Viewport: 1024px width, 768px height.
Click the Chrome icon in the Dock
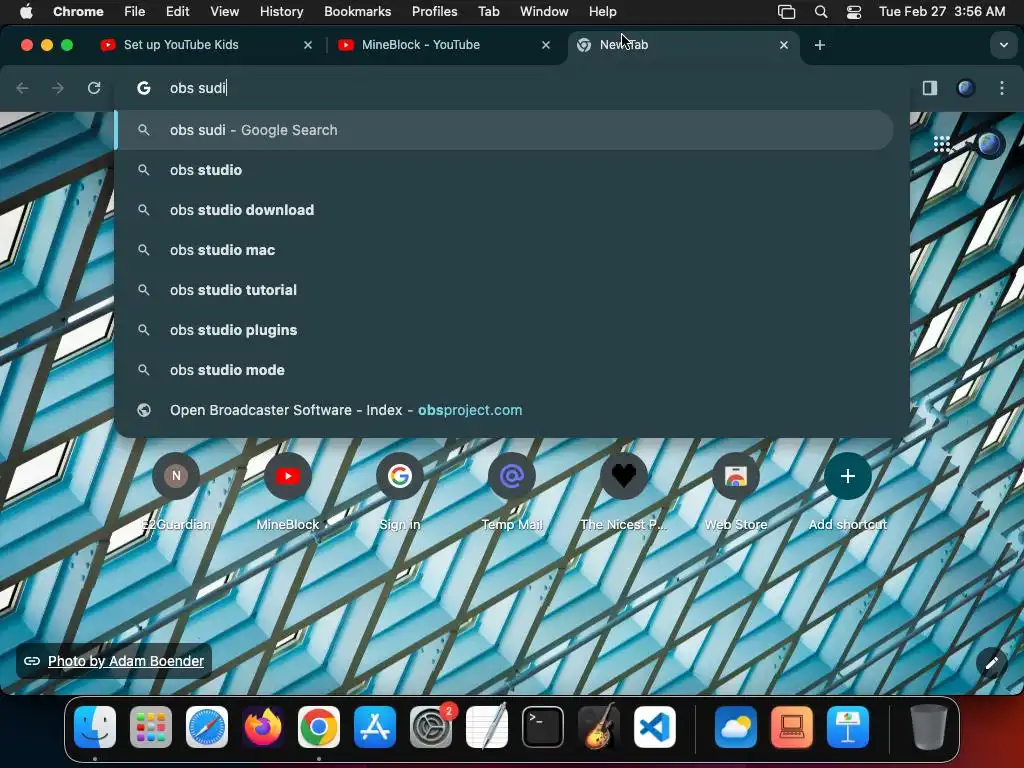click(x=319, y=727)
